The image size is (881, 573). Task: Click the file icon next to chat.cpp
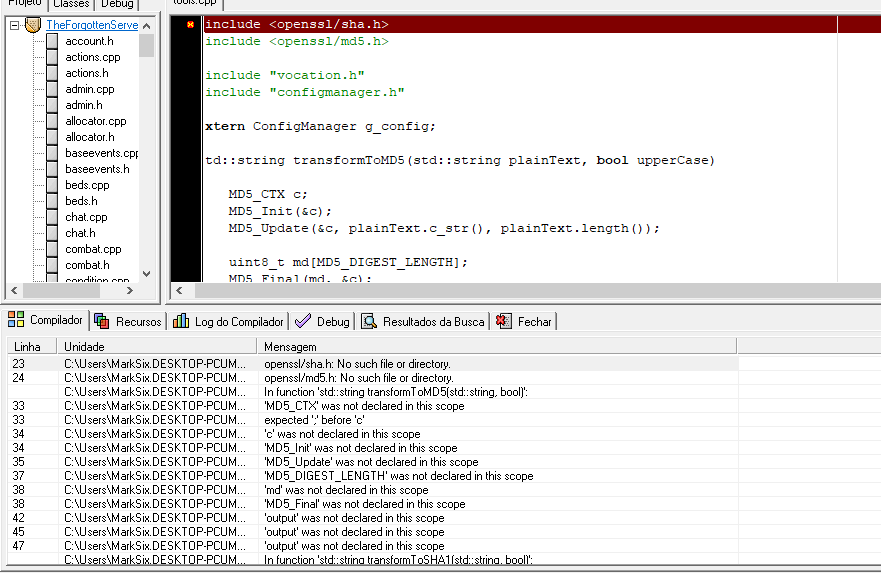(x=52, y=217)
